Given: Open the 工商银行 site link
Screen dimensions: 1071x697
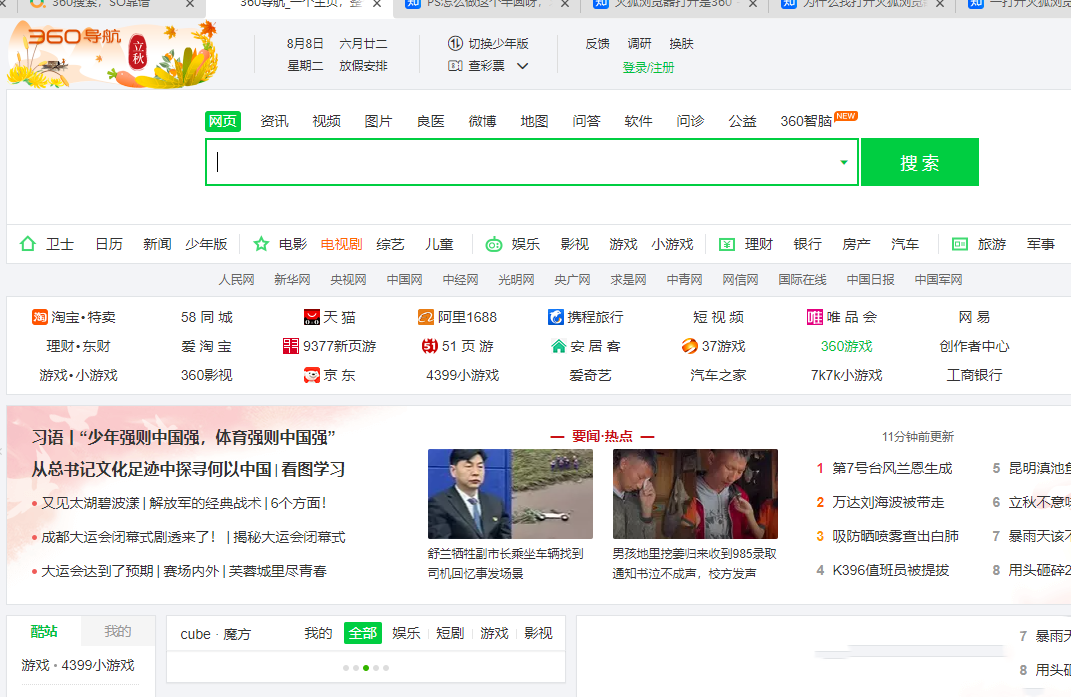Looking at the screenshot, I should click(974, 375).
